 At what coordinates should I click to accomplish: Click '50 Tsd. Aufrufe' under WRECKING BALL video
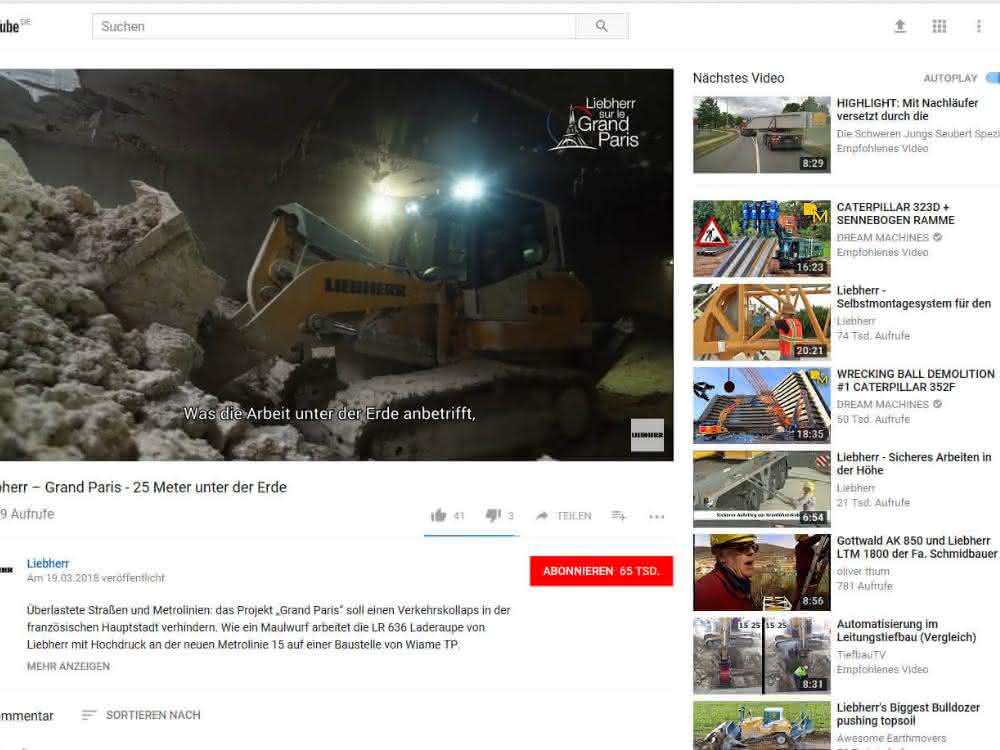[873, 419]
